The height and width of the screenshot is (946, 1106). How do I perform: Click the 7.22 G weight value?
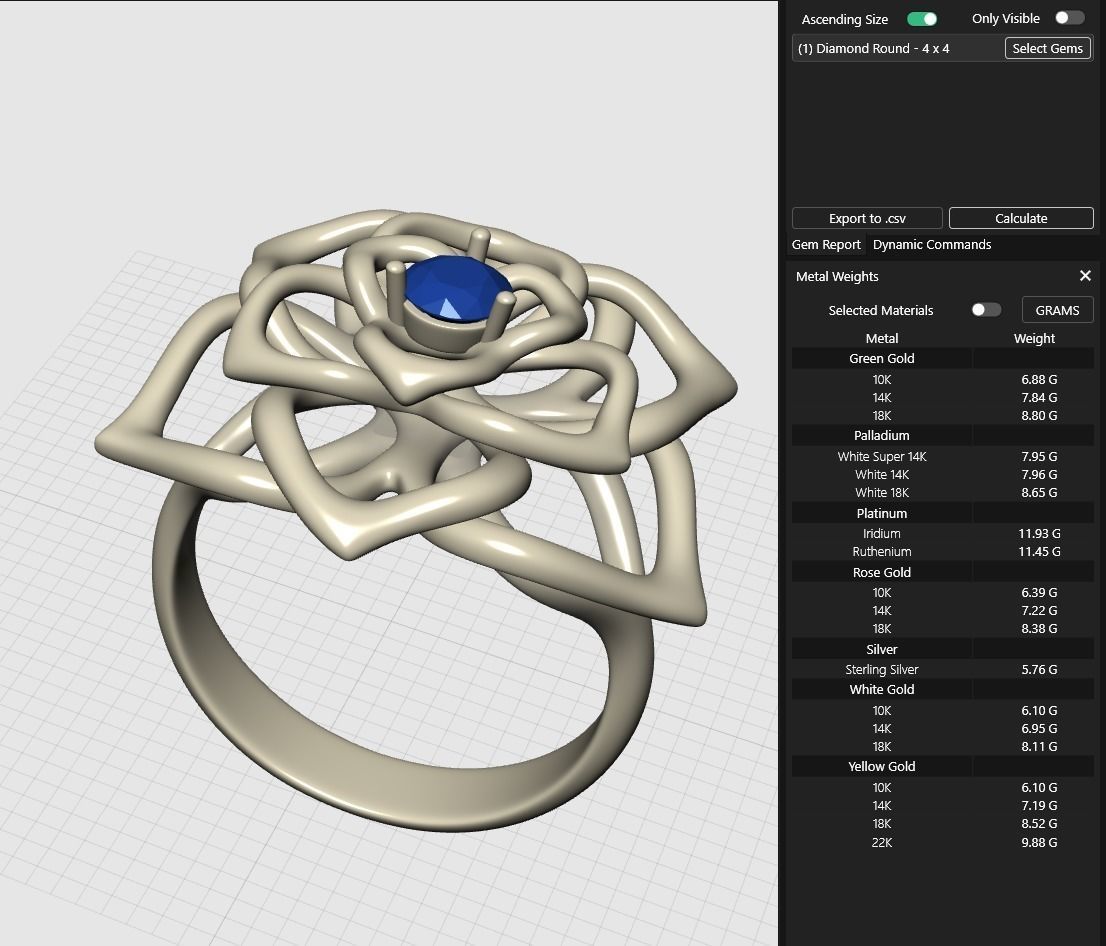coord(1039,611)
